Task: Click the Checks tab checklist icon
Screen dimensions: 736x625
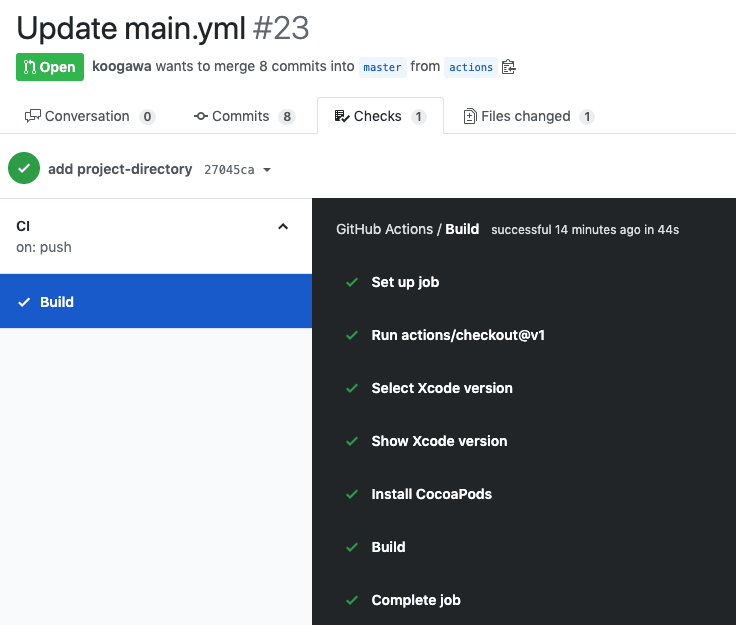Action: coord(342,116)
